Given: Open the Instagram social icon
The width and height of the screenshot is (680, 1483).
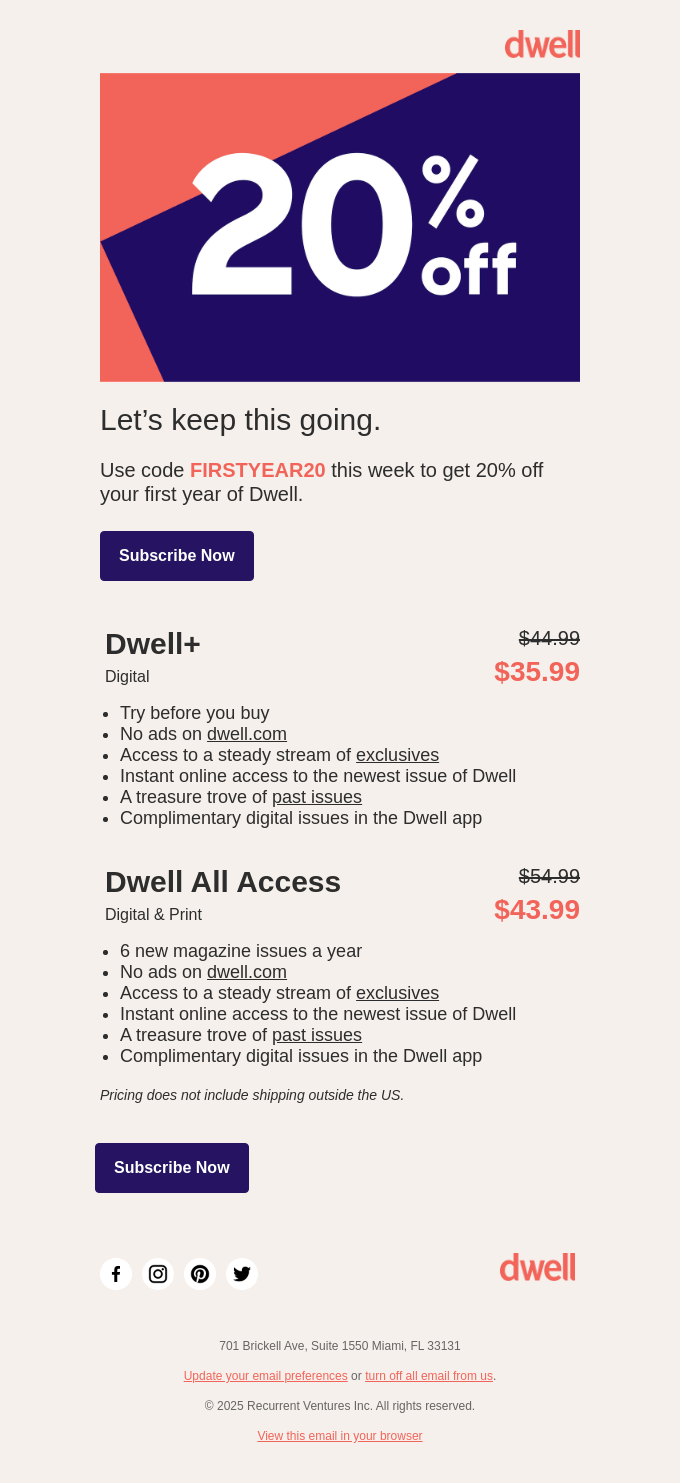Looking at the screenshot, I should [158, 1274].
